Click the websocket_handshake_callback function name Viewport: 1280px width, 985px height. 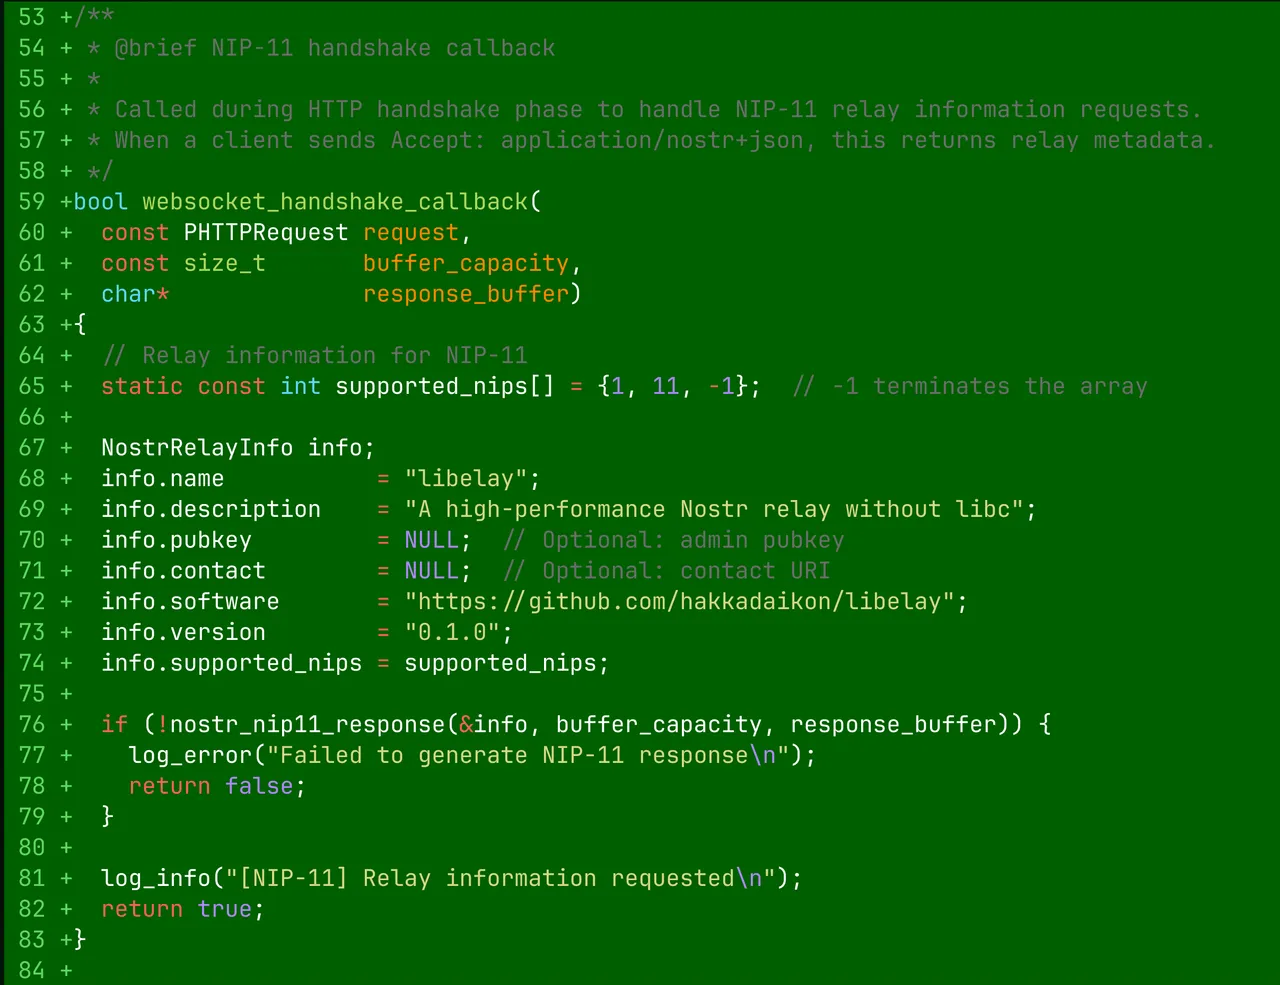click(334, 202)
